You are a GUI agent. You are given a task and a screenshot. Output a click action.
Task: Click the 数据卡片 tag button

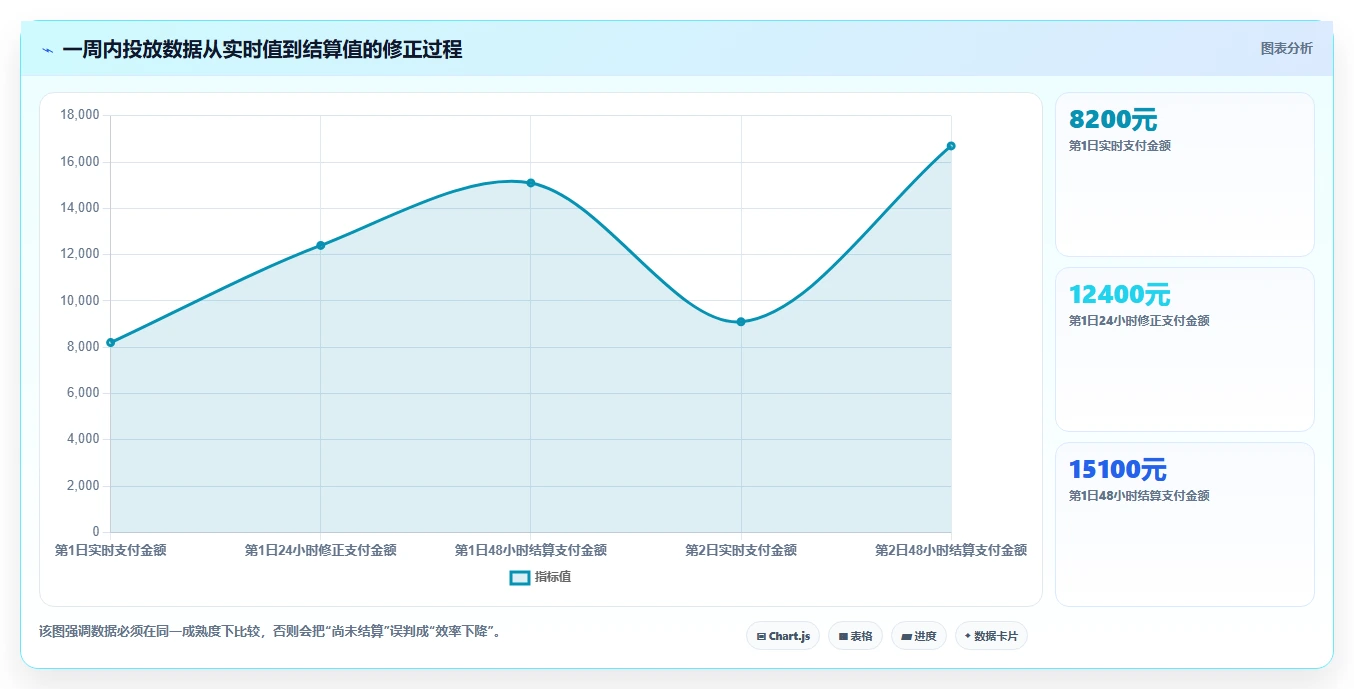991,636
